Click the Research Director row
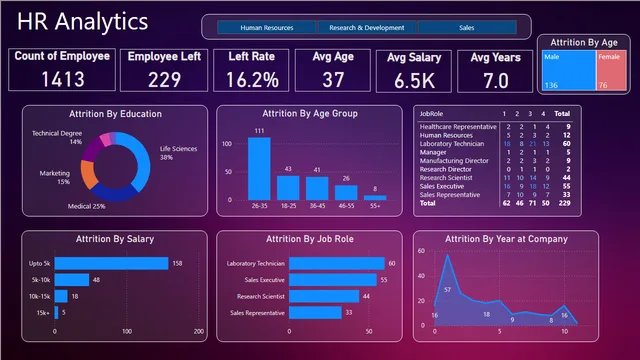 495,169
